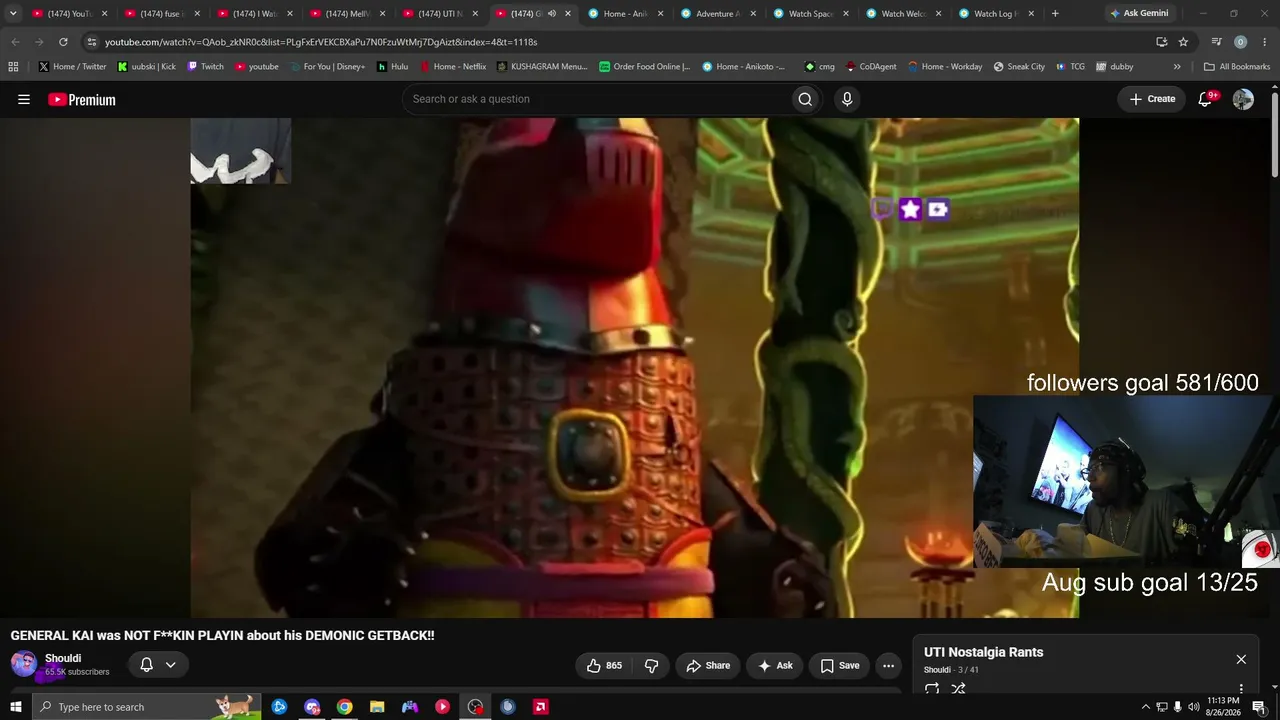Click the Windows taskbar search box
The height and width of the screenshot is (720, 1280).
(147, 707)
